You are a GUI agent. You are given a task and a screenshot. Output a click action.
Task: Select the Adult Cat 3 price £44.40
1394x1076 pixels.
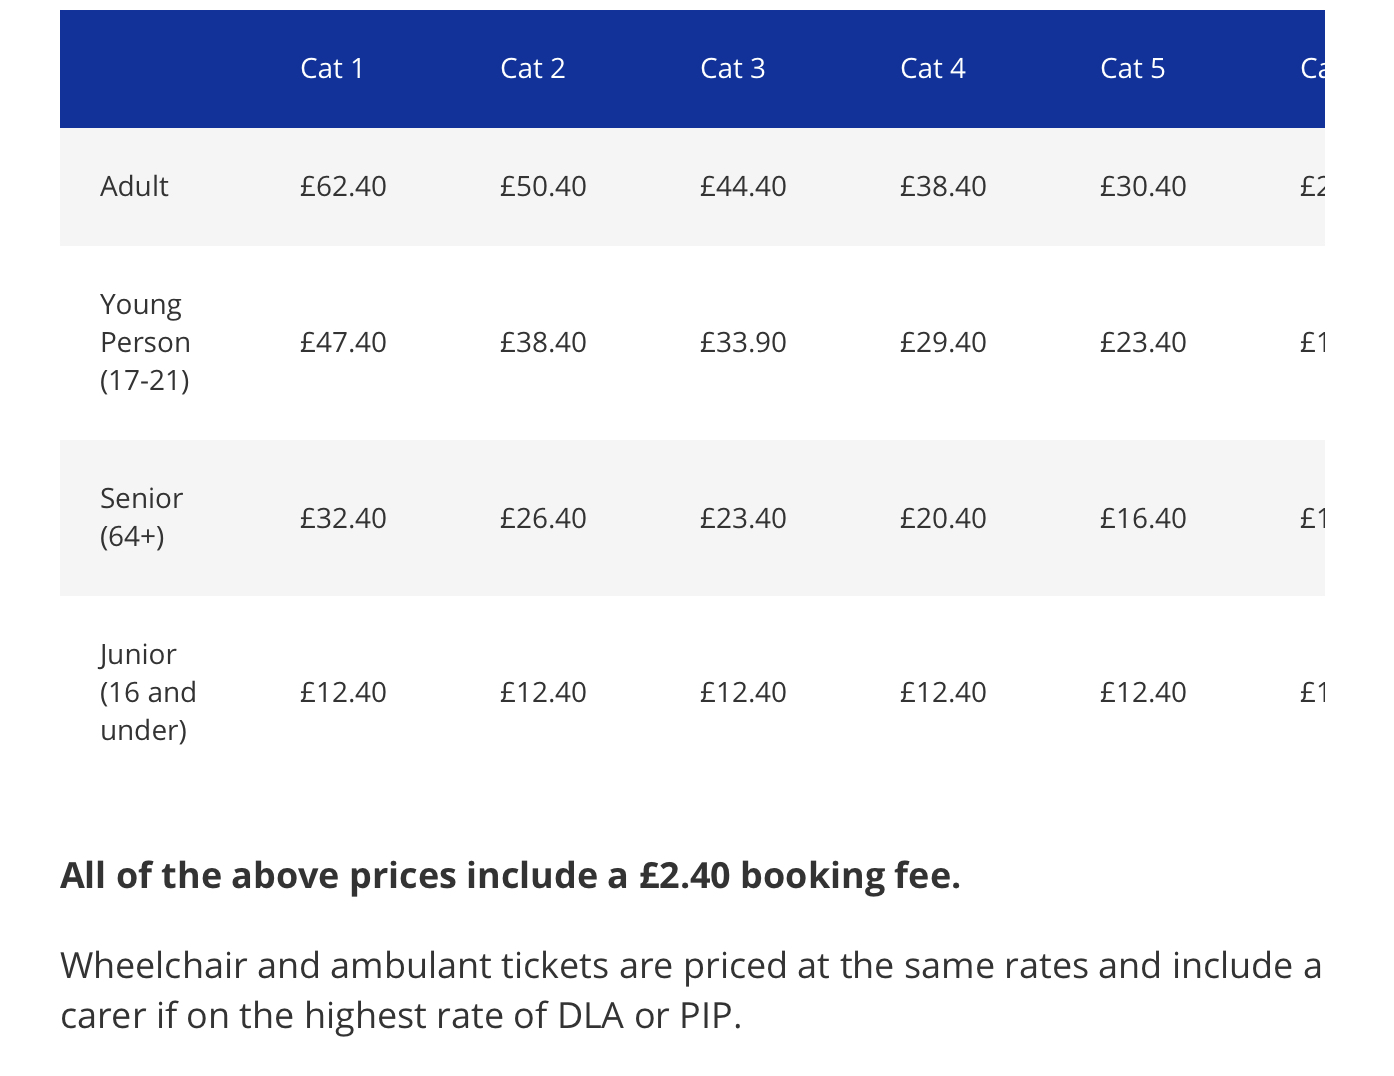coord(743,186)
